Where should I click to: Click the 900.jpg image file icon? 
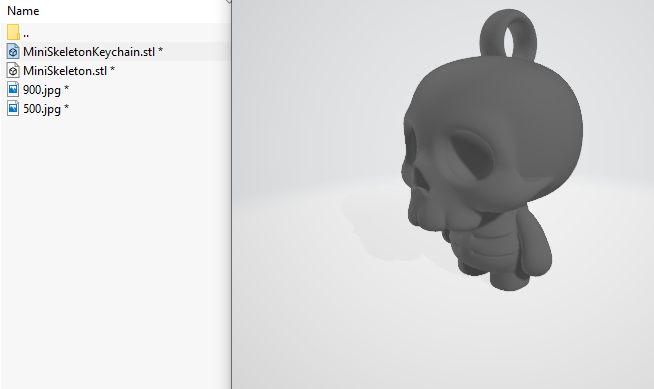13,90
